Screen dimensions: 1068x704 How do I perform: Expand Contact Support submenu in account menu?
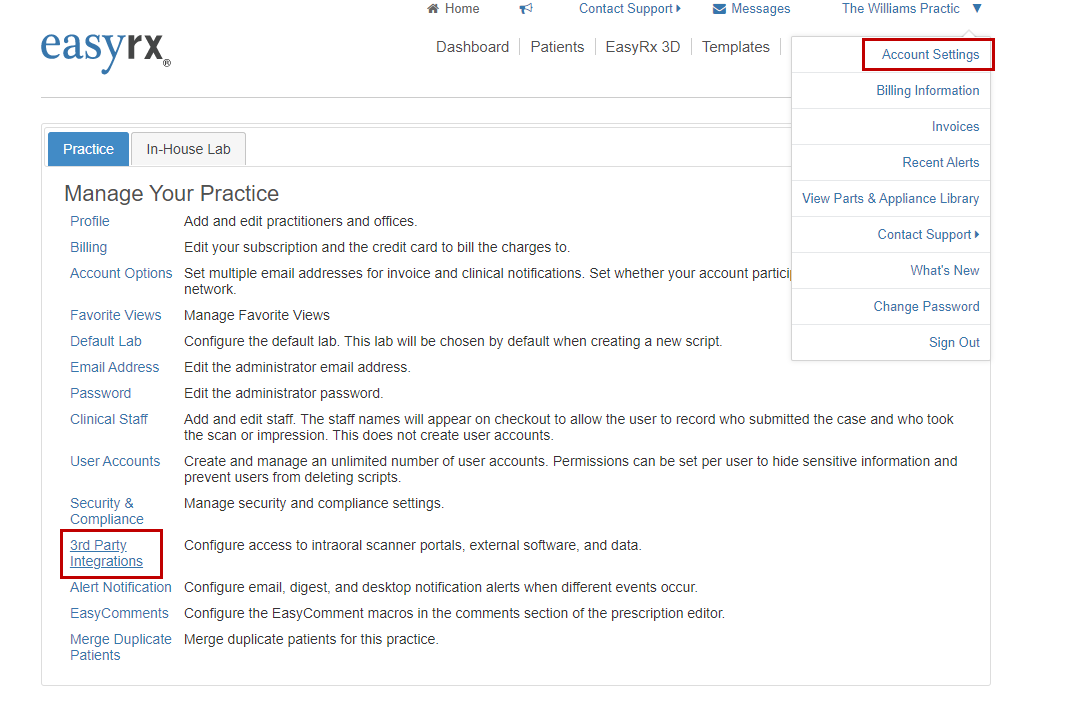pos(928,234)
